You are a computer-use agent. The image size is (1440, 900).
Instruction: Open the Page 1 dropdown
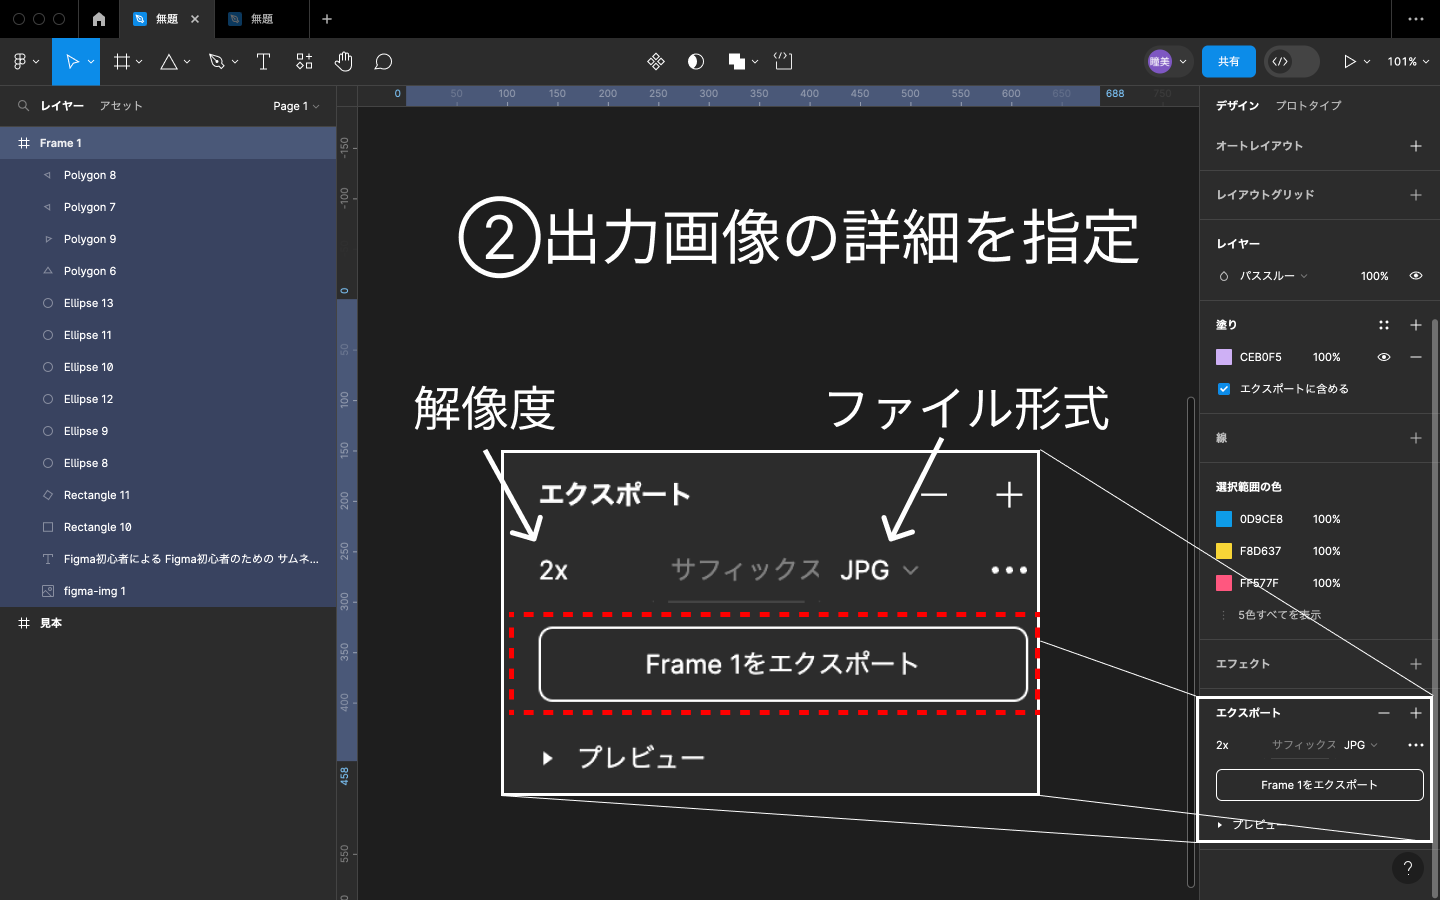click(x=296, y=106)
